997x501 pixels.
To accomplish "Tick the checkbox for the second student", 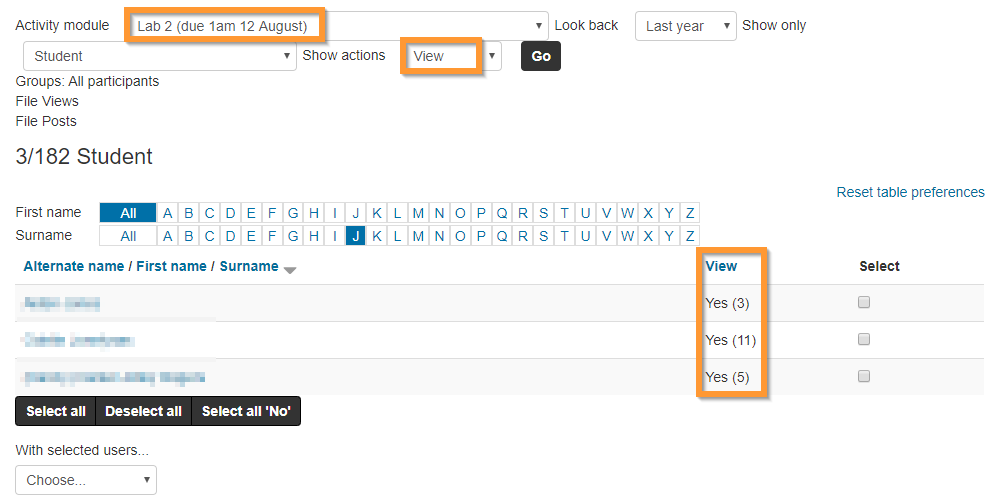I will [x=864, y=340].
